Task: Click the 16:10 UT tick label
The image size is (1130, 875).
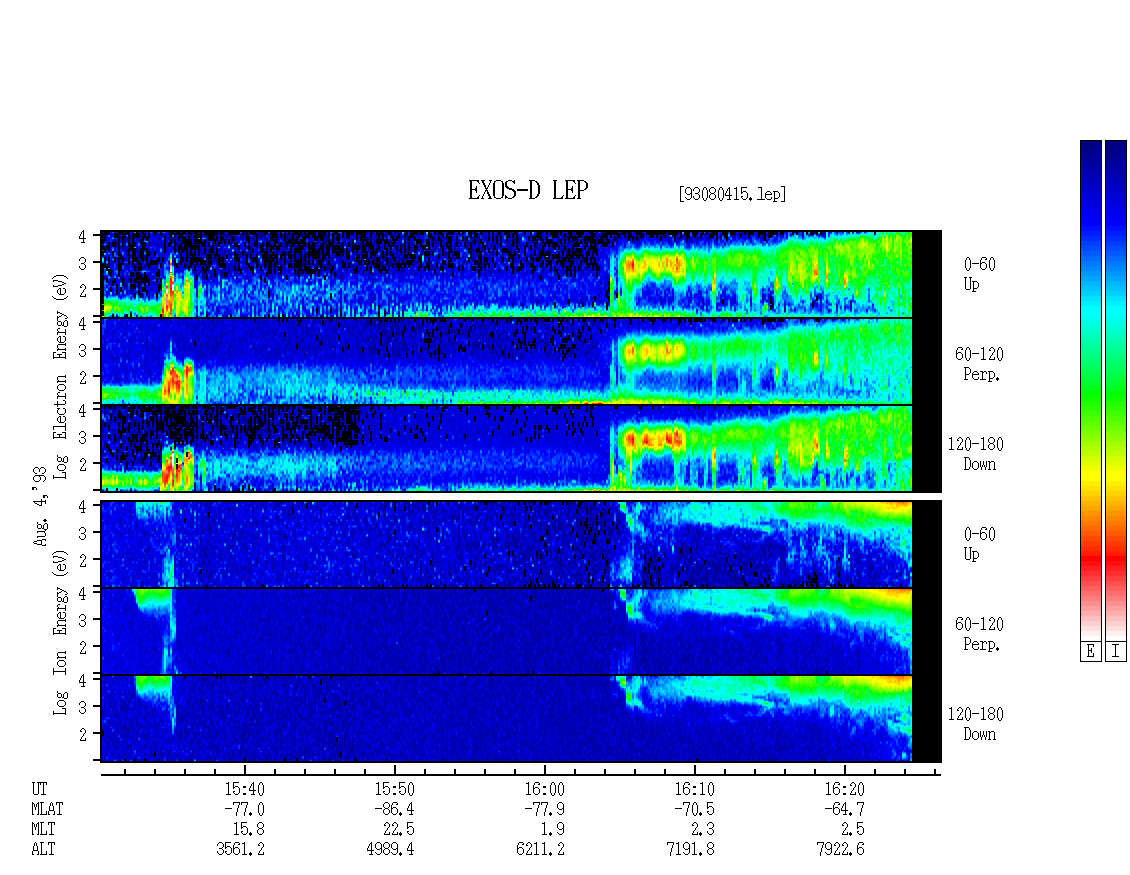Action: [x=694, y=789]
